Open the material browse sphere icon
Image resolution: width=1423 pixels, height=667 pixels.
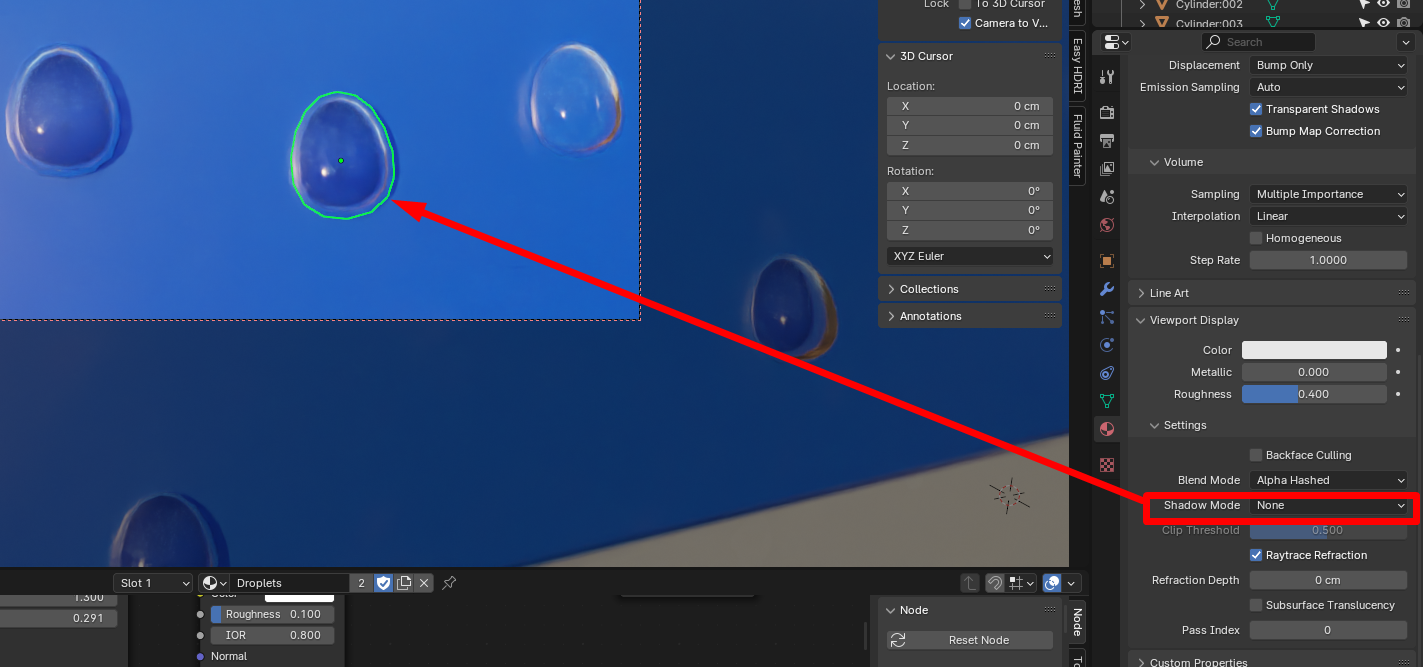pos(214,583)
